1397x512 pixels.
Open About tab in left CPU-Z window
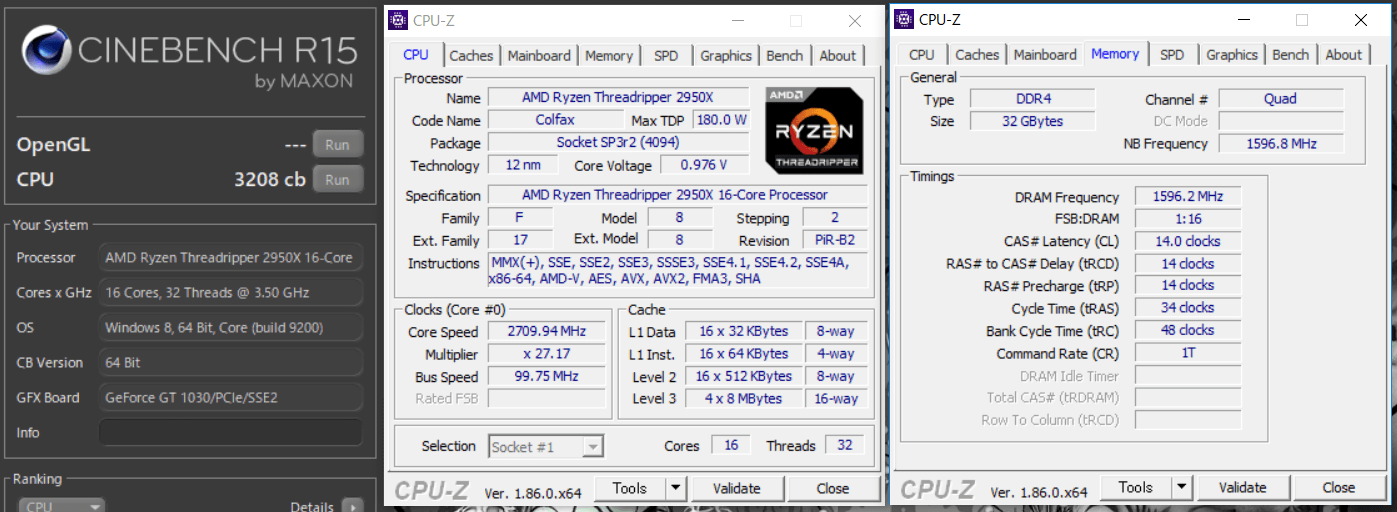(837, 56)
